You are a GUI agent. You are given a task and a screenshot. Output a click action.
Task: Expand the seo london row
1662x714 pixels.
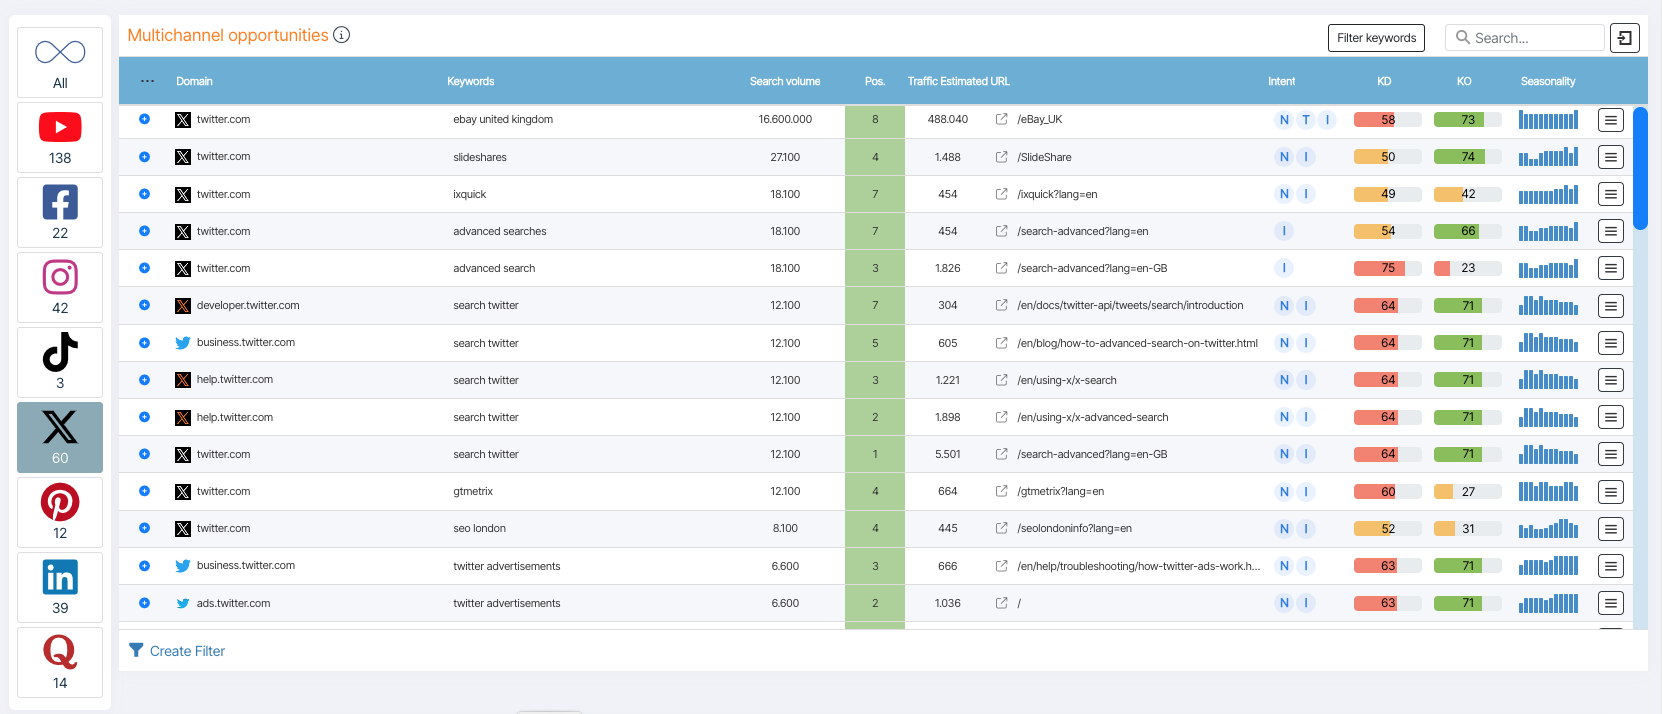coord(144,528)
